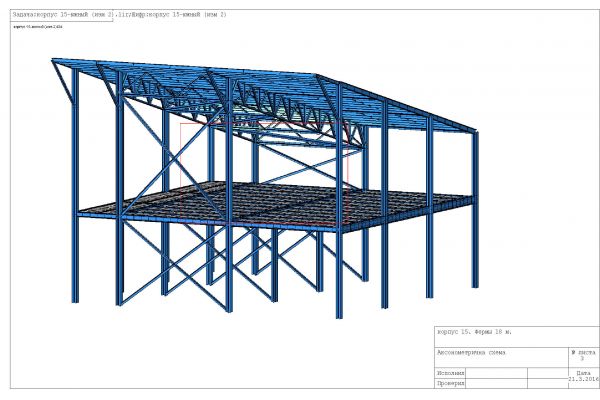Image resolution: width=600 pixels, height=400 pixels.
Task: Click the date "21.3.2016"
Action: pos(583,379)
